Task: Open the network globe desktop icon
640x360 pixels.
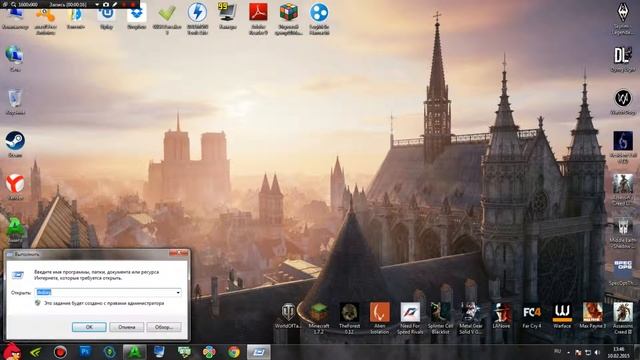Action: pos(15,55)
